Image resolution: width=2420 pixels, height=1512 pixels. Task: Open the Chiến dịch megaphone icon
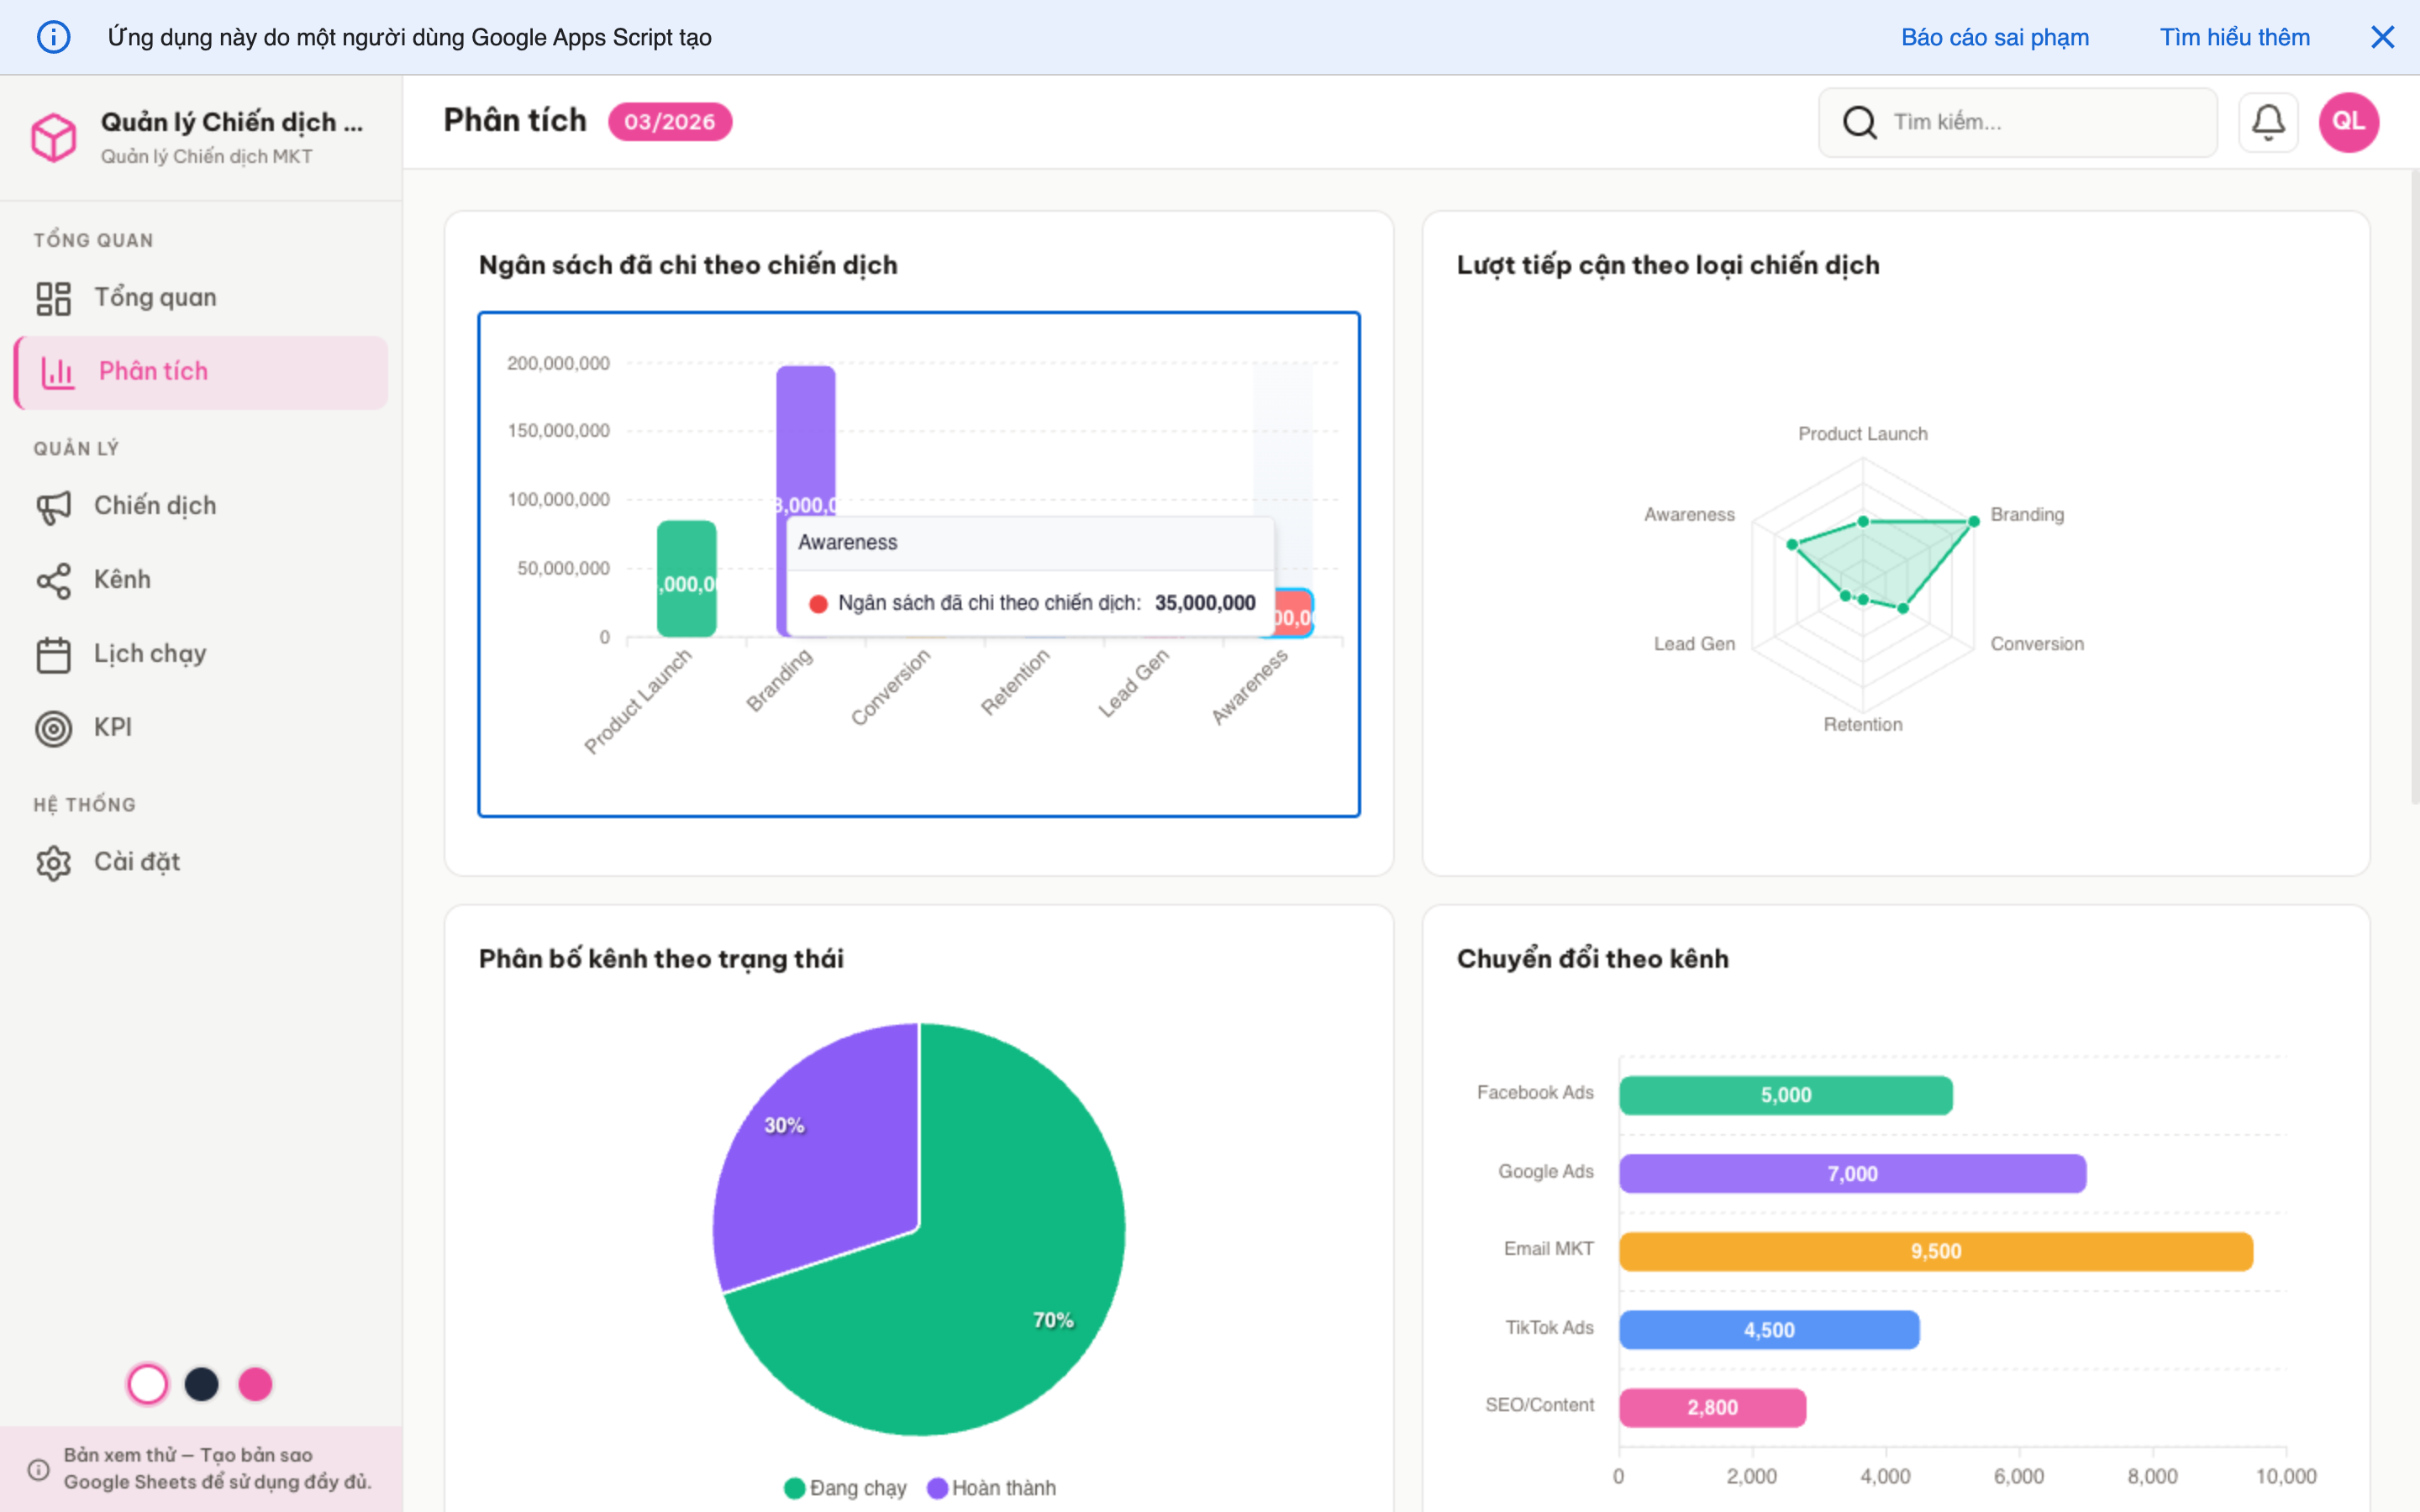point(55,506)
